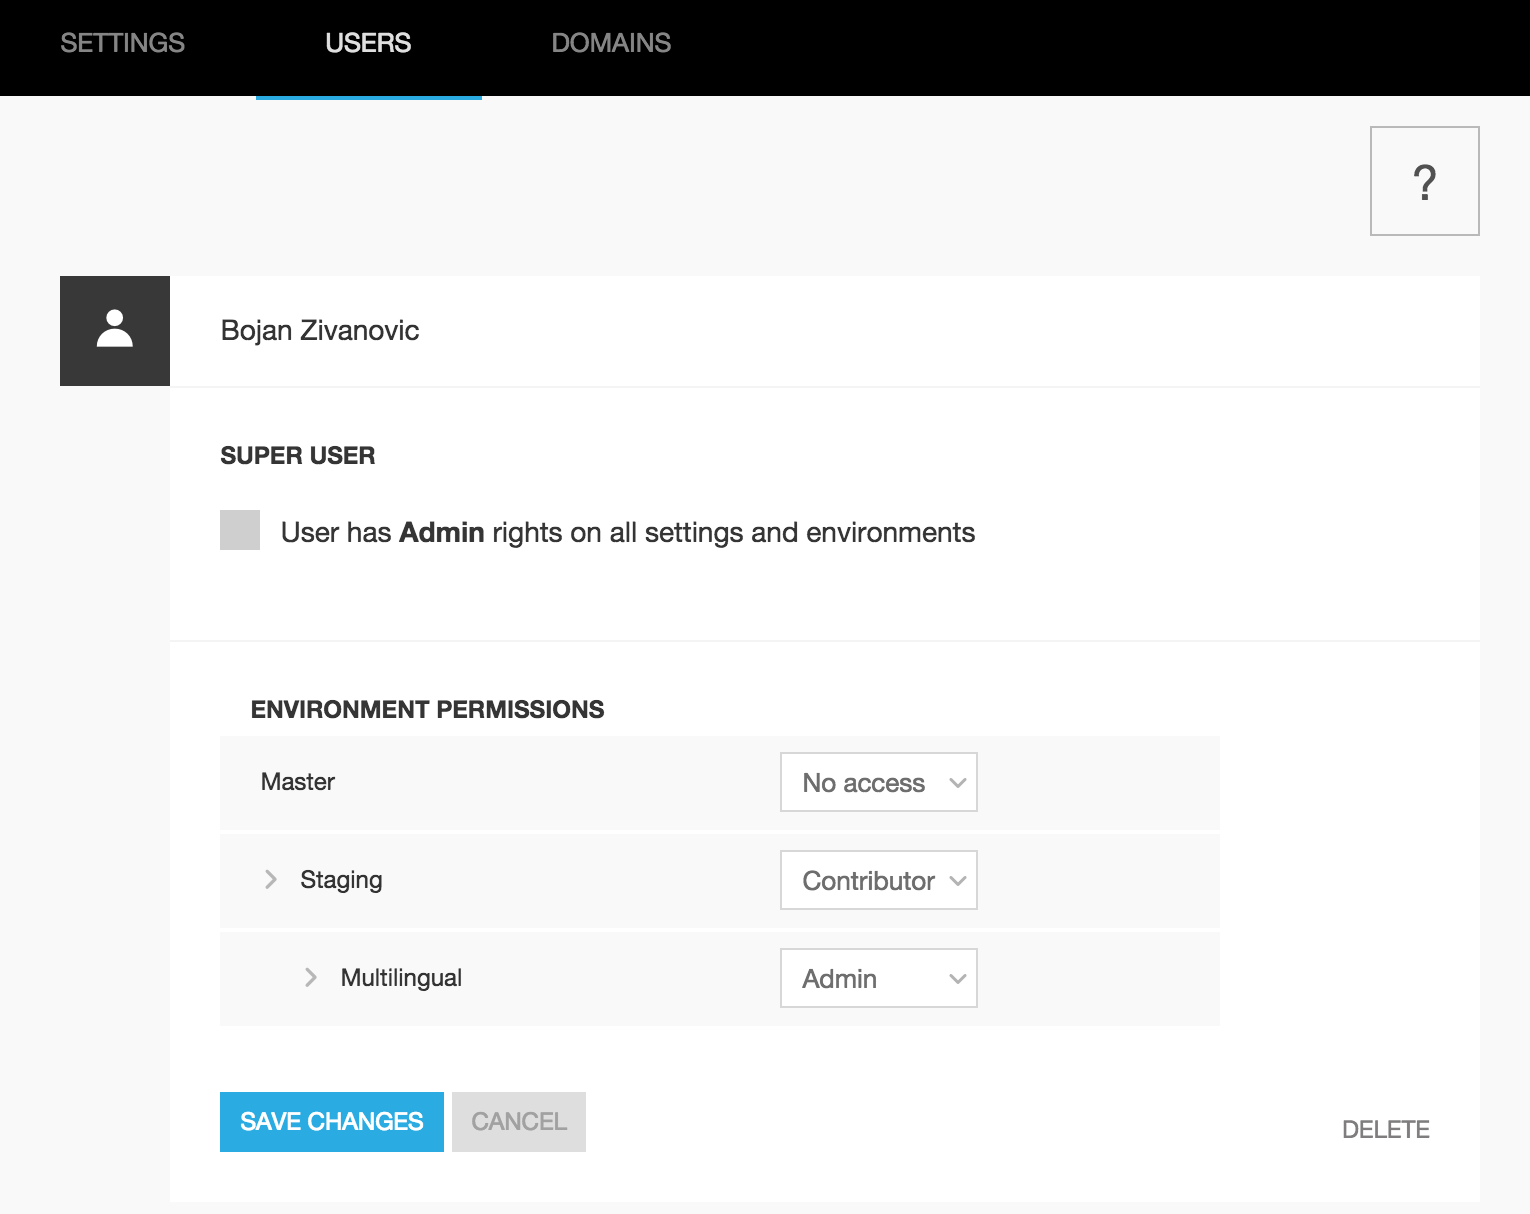Open the Staging Contributor dropdown
Image resolution: width=1530 pixels, height=1214 pixels.
878,880
